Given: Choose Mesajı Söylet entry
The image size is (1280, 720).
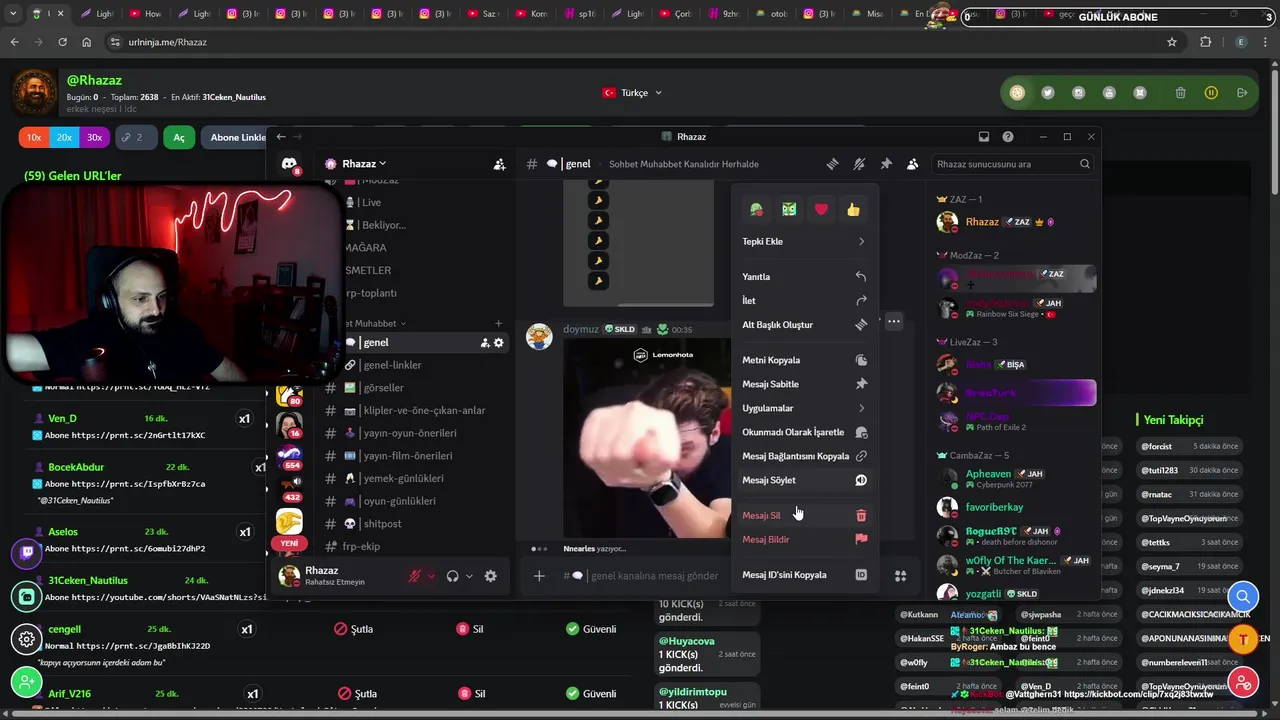Looking at the screenshot, I should [x=804, y=480].
